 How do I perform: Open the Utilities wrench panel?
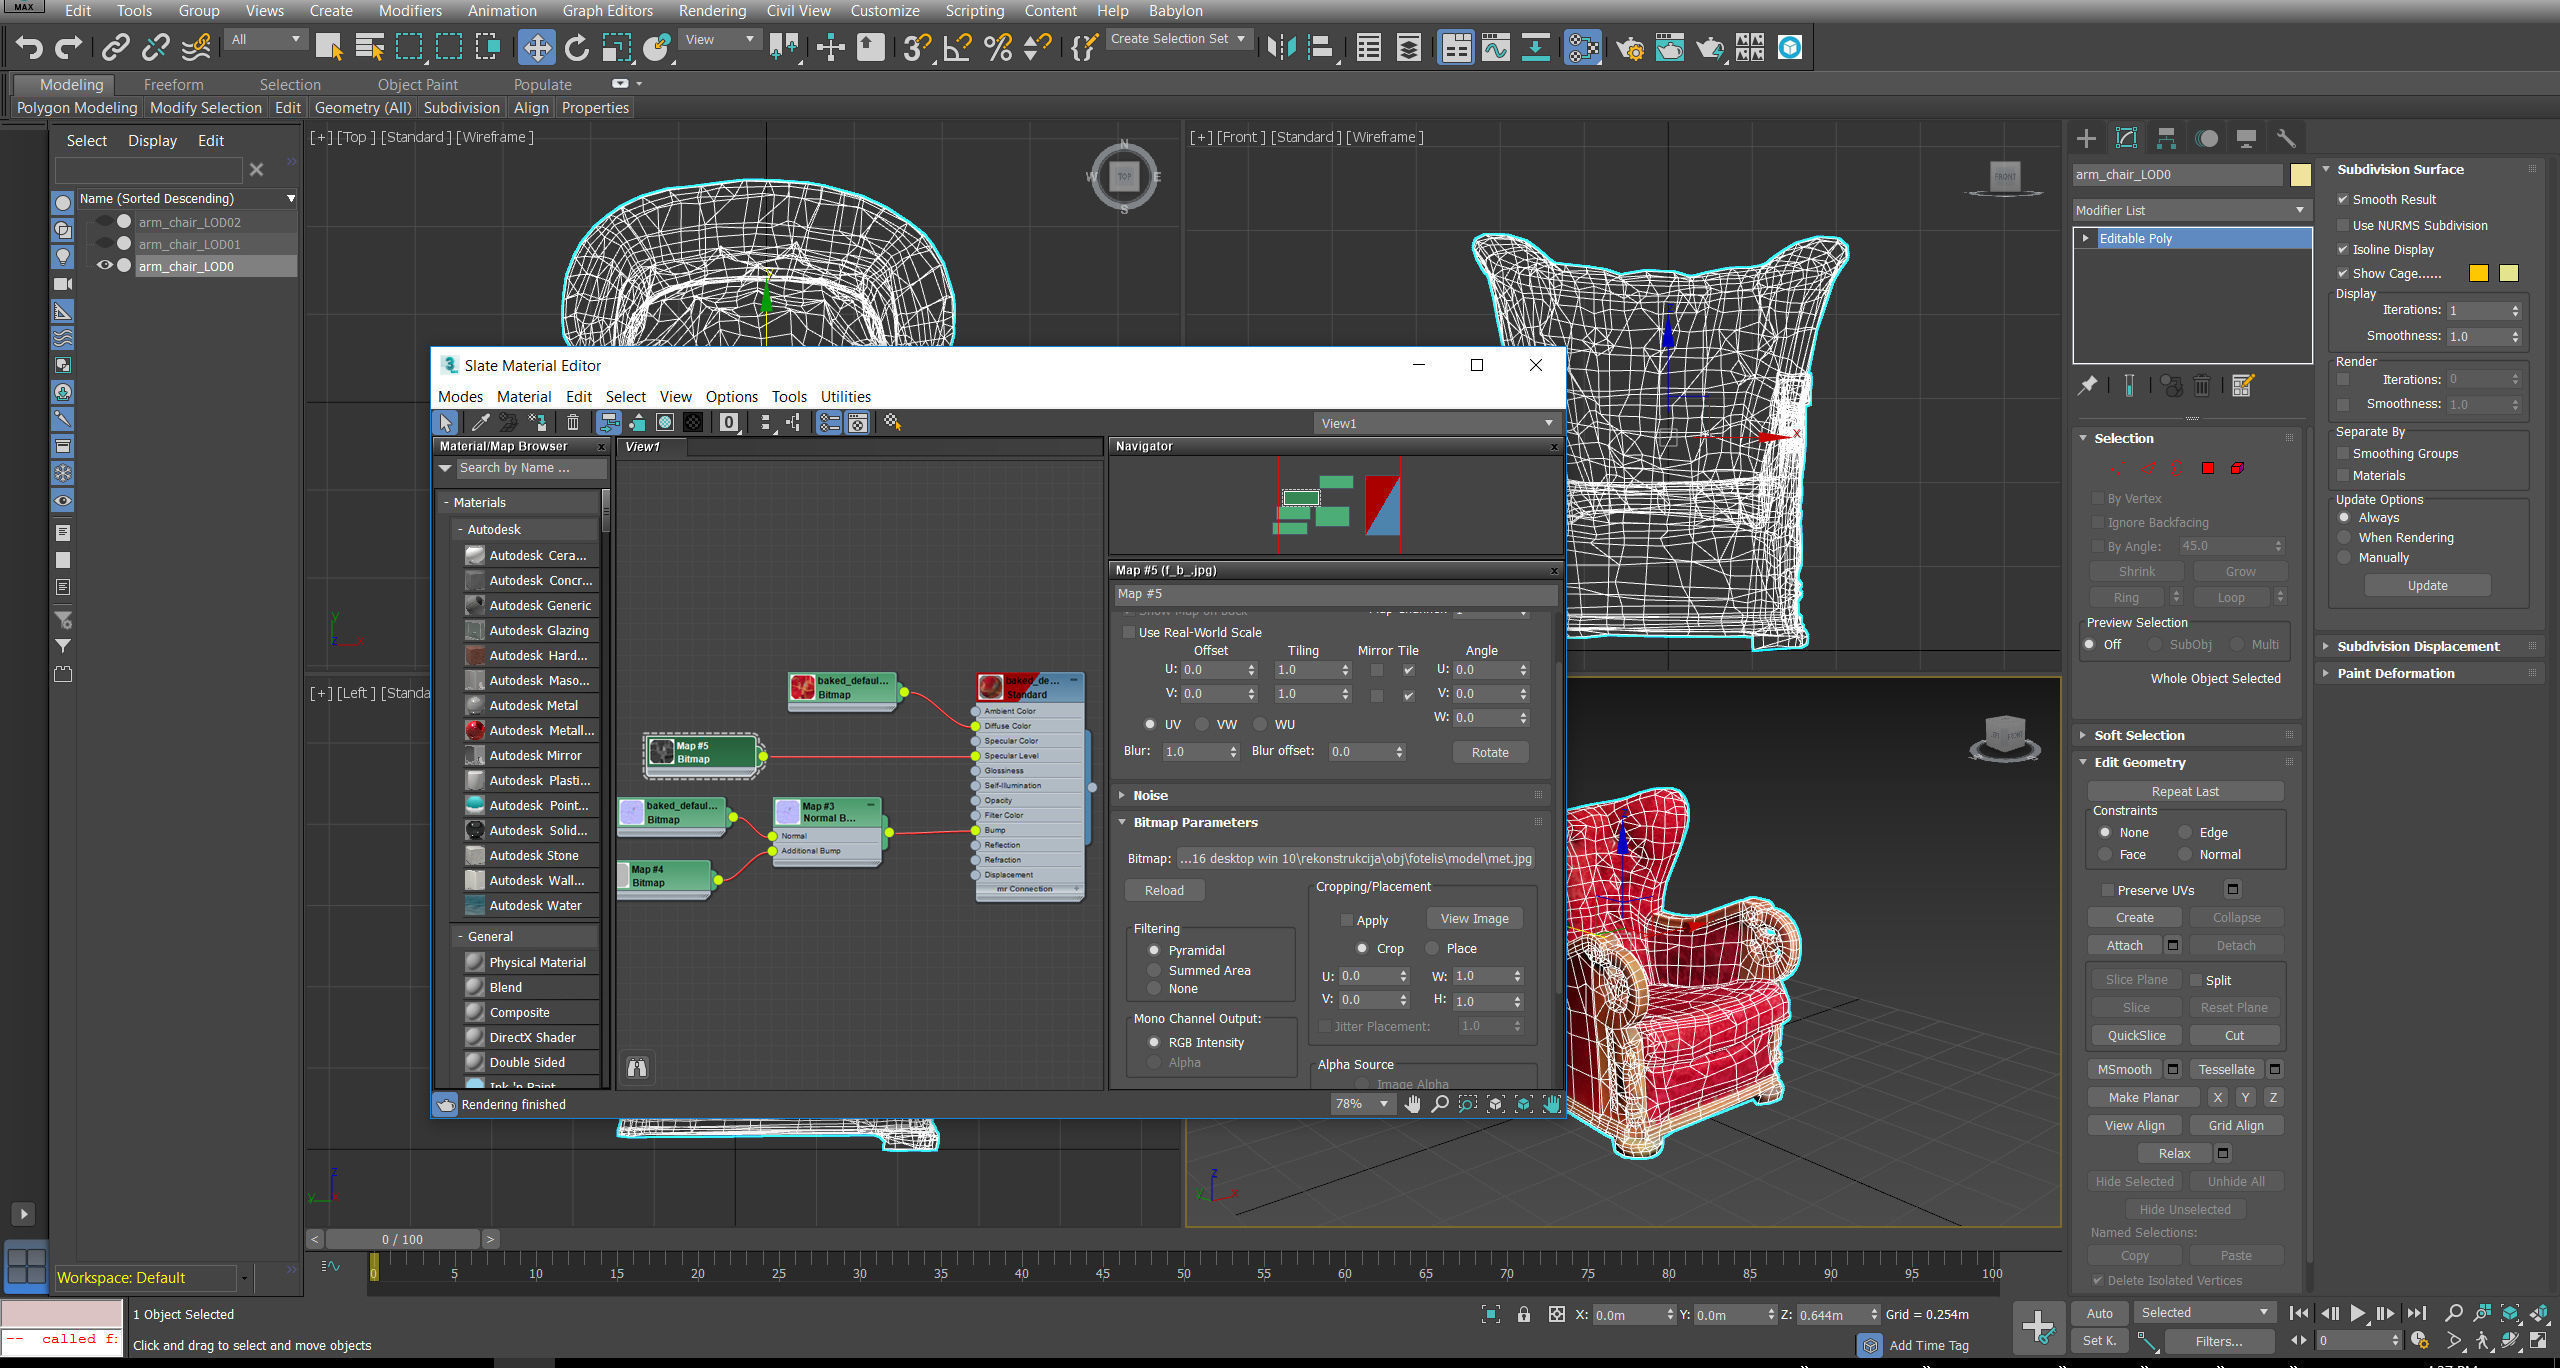pos(2285,138)
